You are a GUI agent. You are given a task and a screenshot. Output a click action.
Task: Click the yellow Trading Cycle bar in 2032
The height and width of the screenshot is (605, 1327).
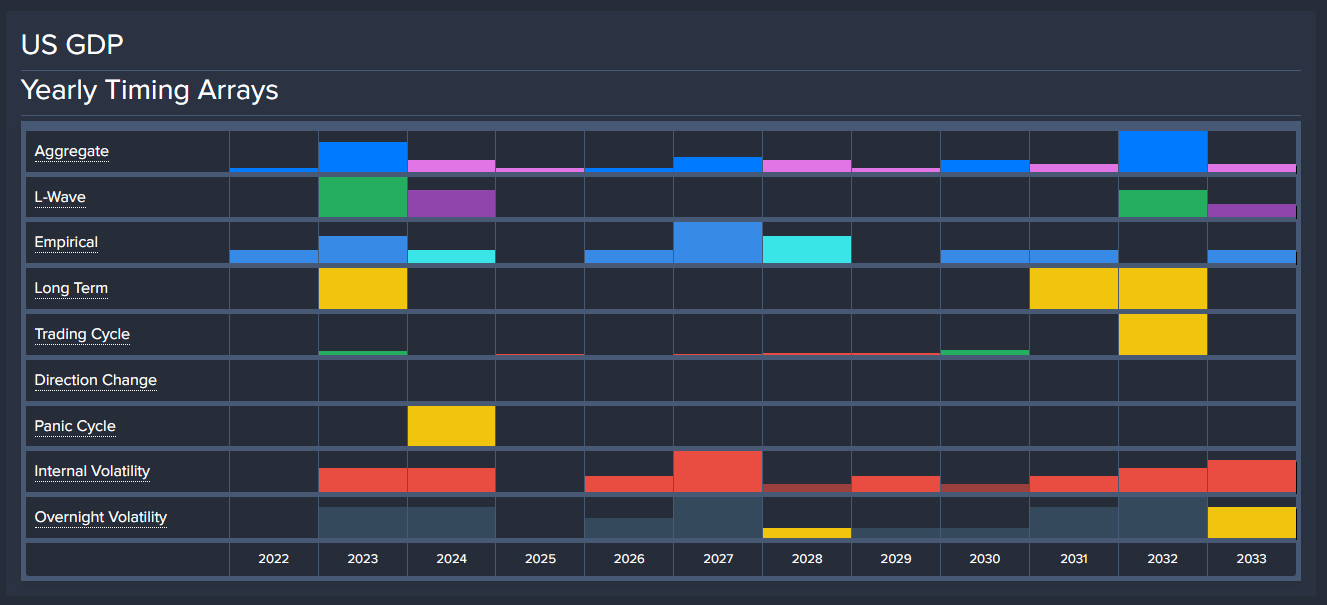1162,335
